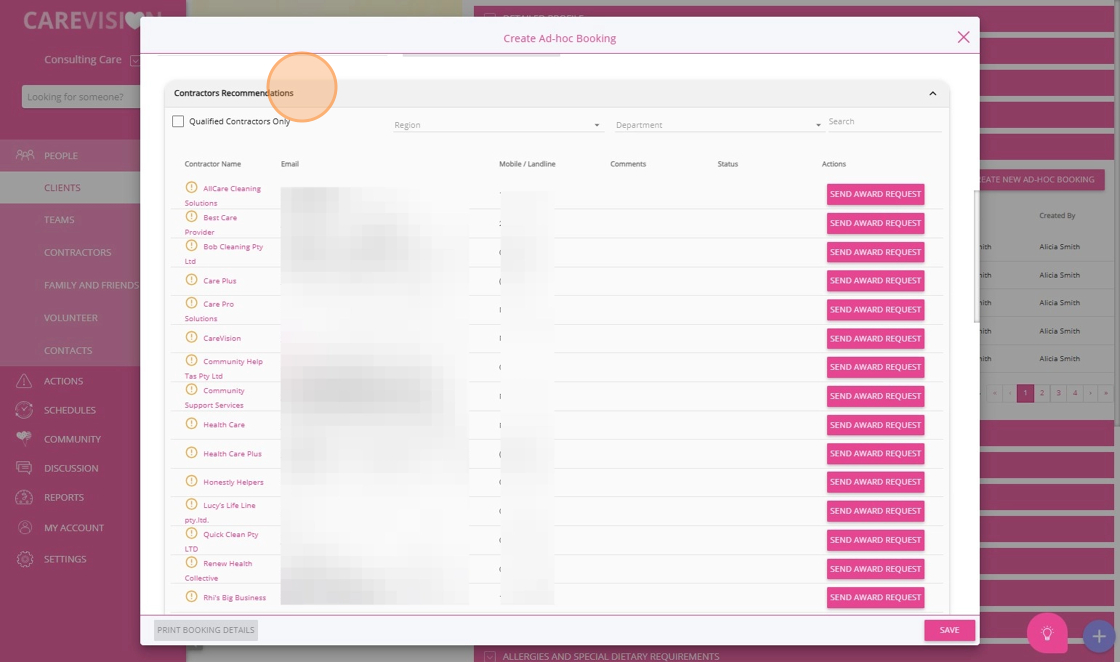Open My Account in the sidebar
The width and height of the screenshot is (1120, 662).
tap(73, 528)
